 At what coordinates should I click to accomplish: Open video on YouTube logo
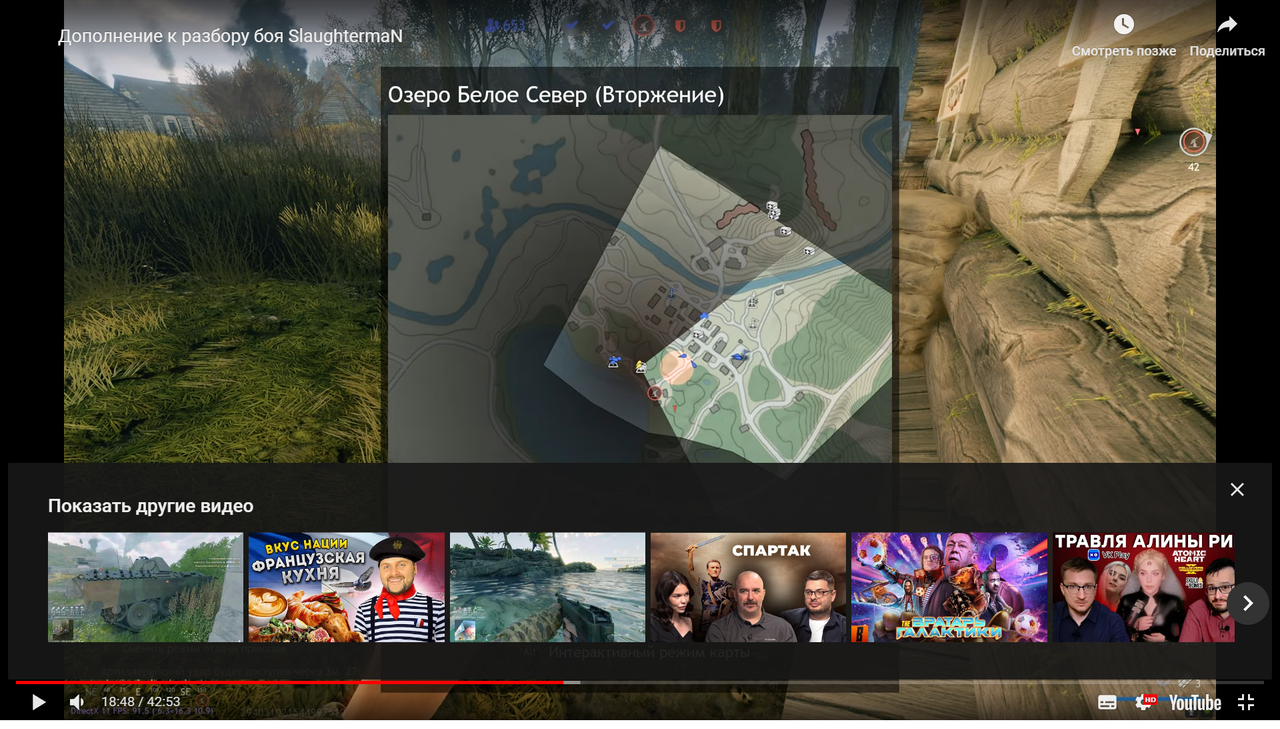pyautogui.click(x=1195, y=703)
